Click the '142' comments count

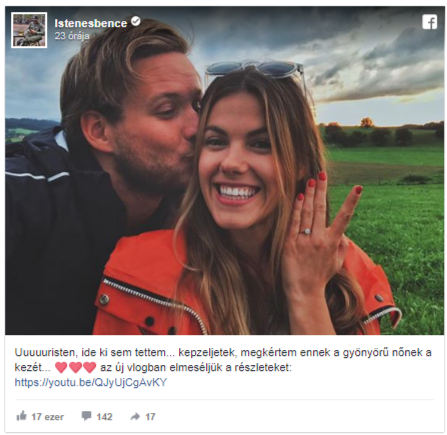[104, 417]
